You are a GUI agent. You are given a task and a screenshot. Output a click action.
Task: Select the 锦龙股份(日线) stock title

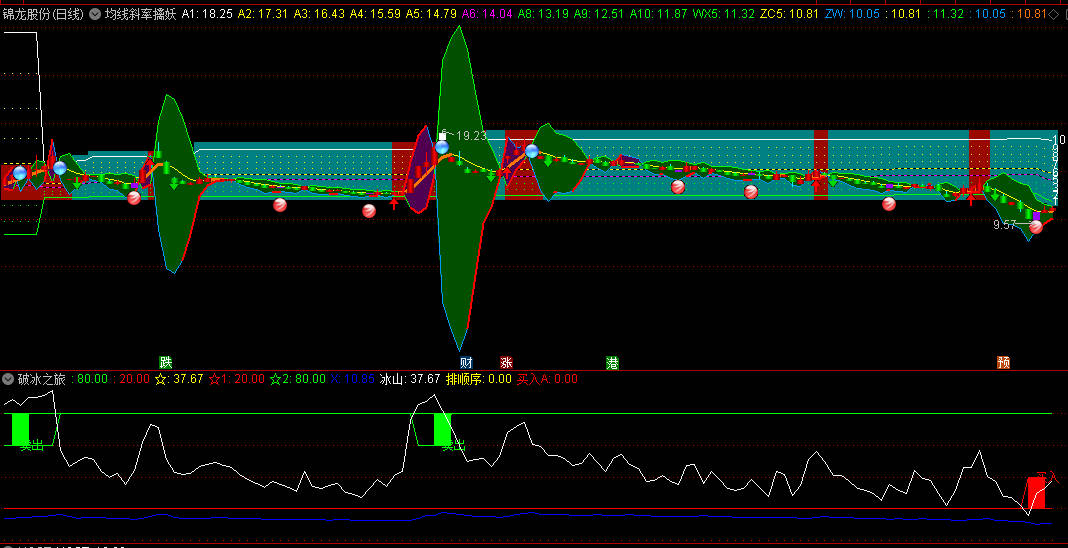pyautogui.click(x=43, y=14)
